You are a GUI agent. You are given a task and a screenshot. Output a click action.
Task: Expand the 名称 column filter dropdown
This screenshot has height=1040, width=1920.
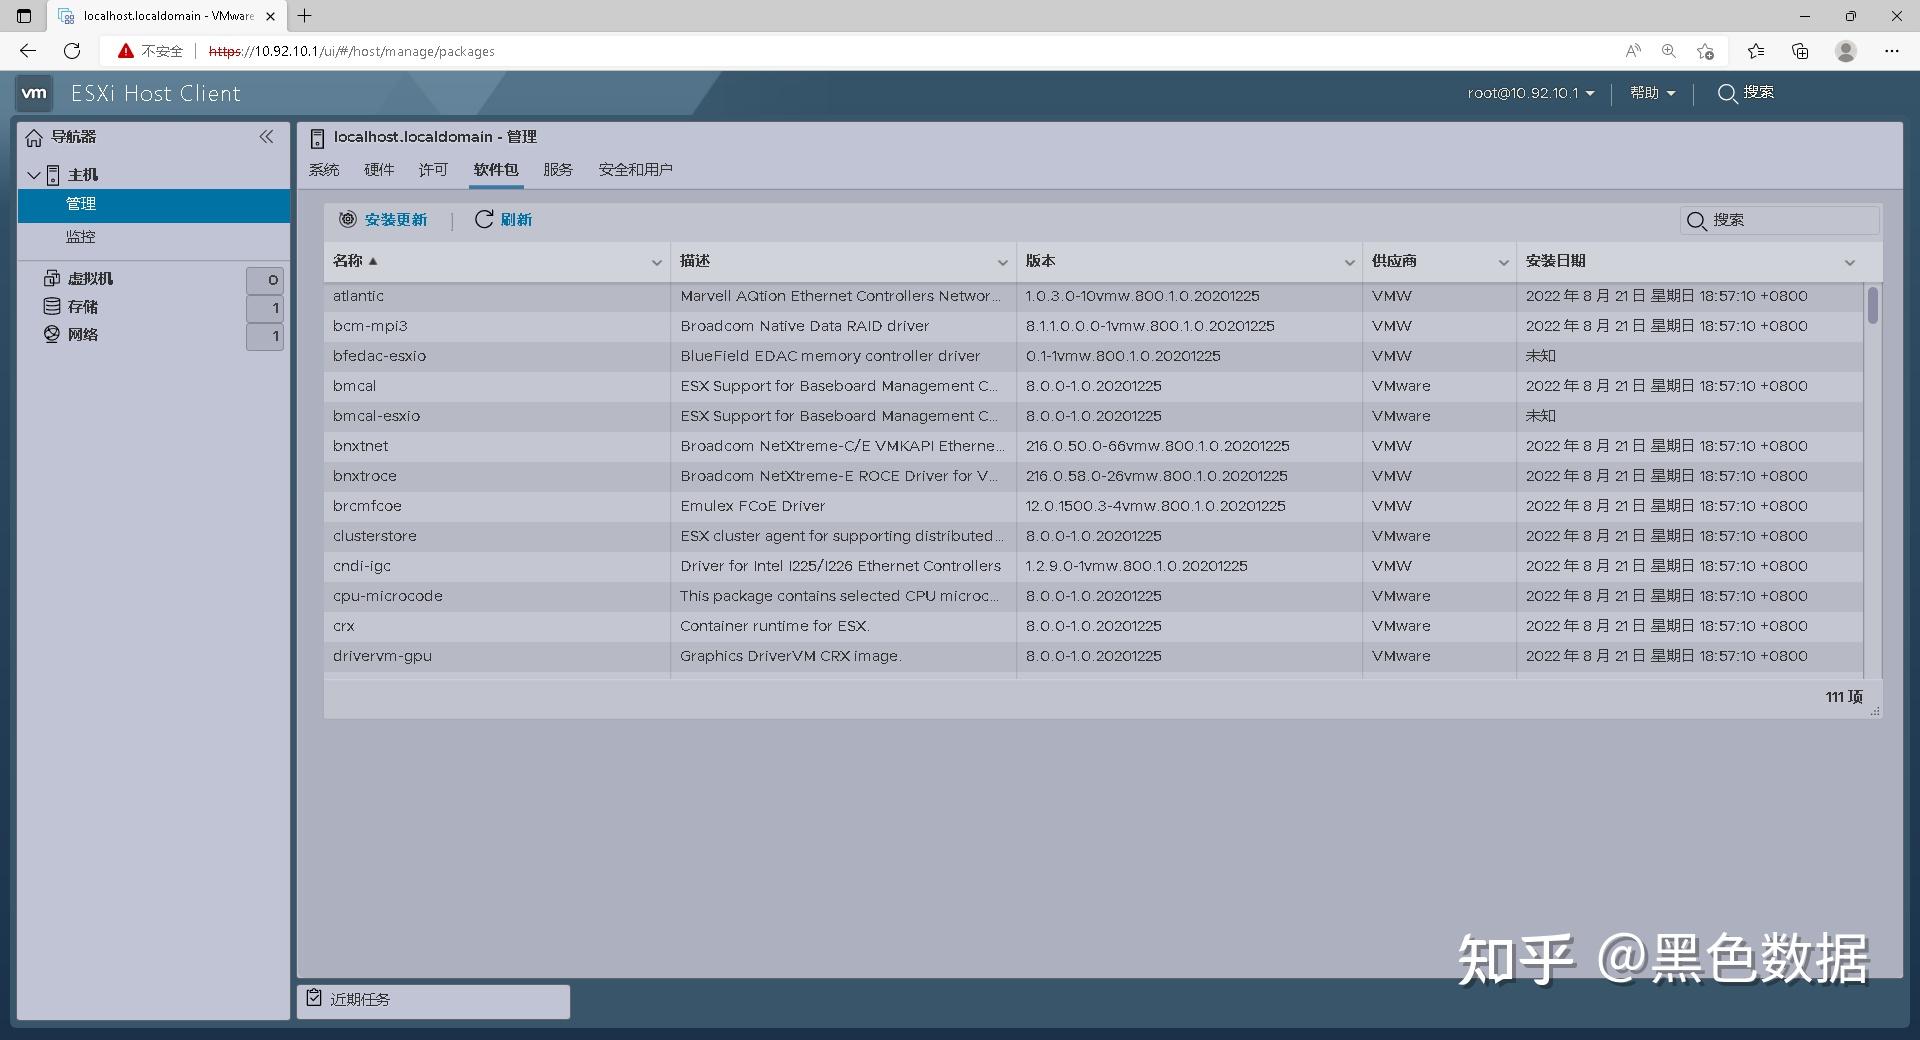tap(657, 261)
